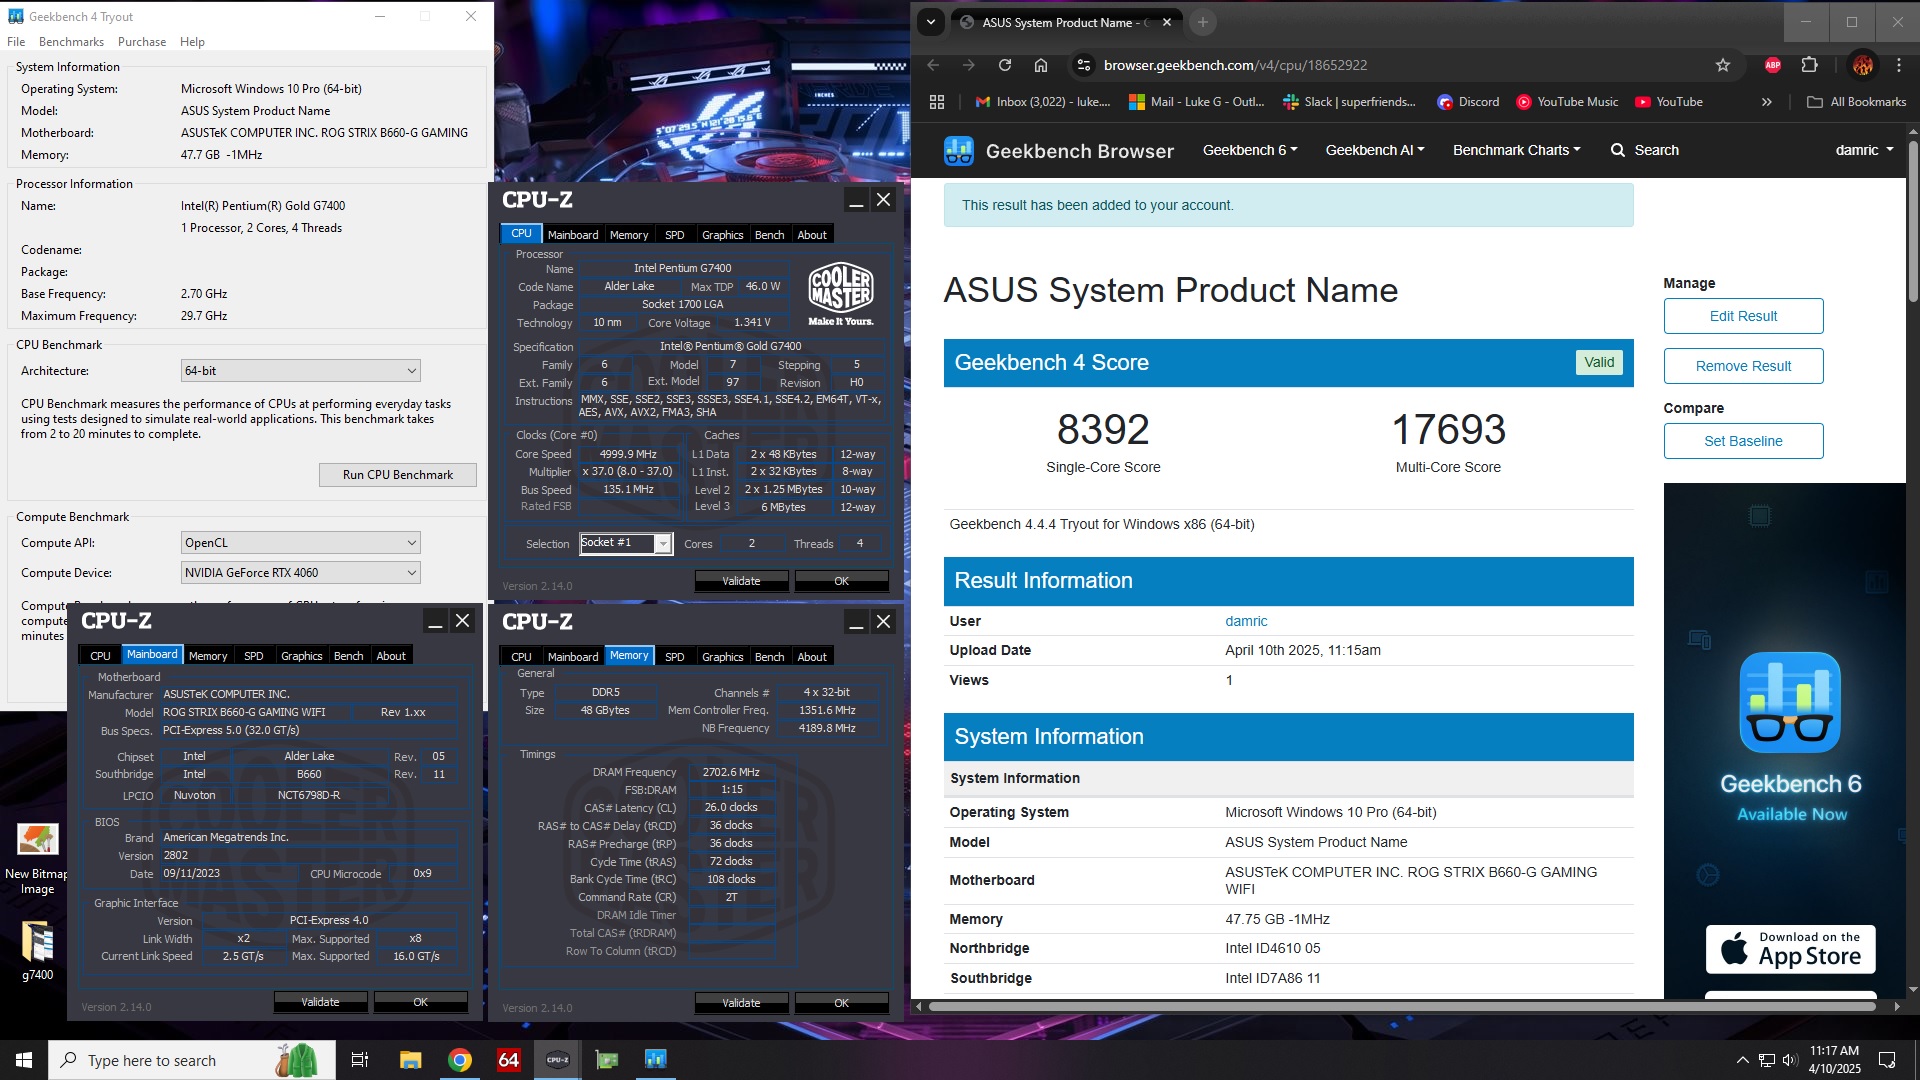Viewport: 1920px width, 1080px height.
Task: Open the Chrome extensions puzzle icon
Action: pos(1809,65)
